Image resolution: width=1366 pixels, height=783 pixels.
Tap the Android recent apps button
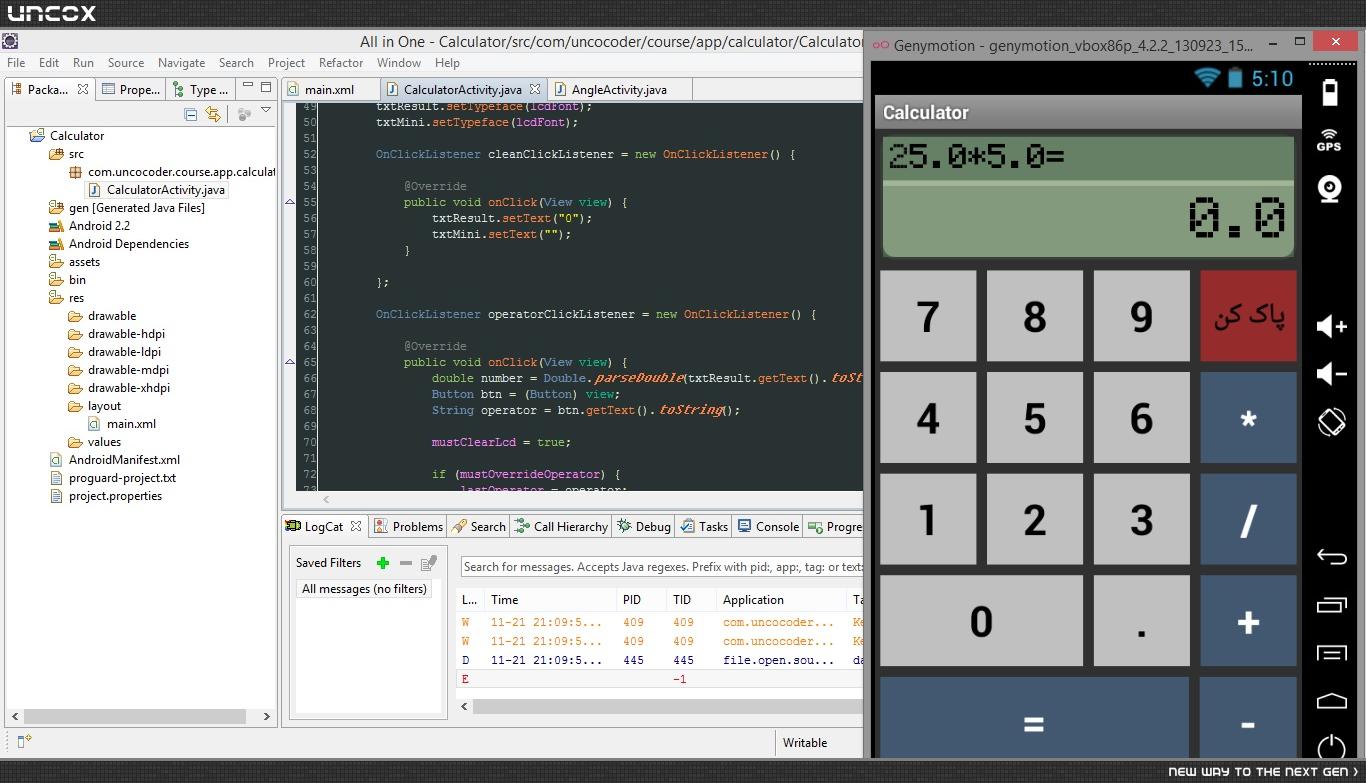tap(1332, 605)
